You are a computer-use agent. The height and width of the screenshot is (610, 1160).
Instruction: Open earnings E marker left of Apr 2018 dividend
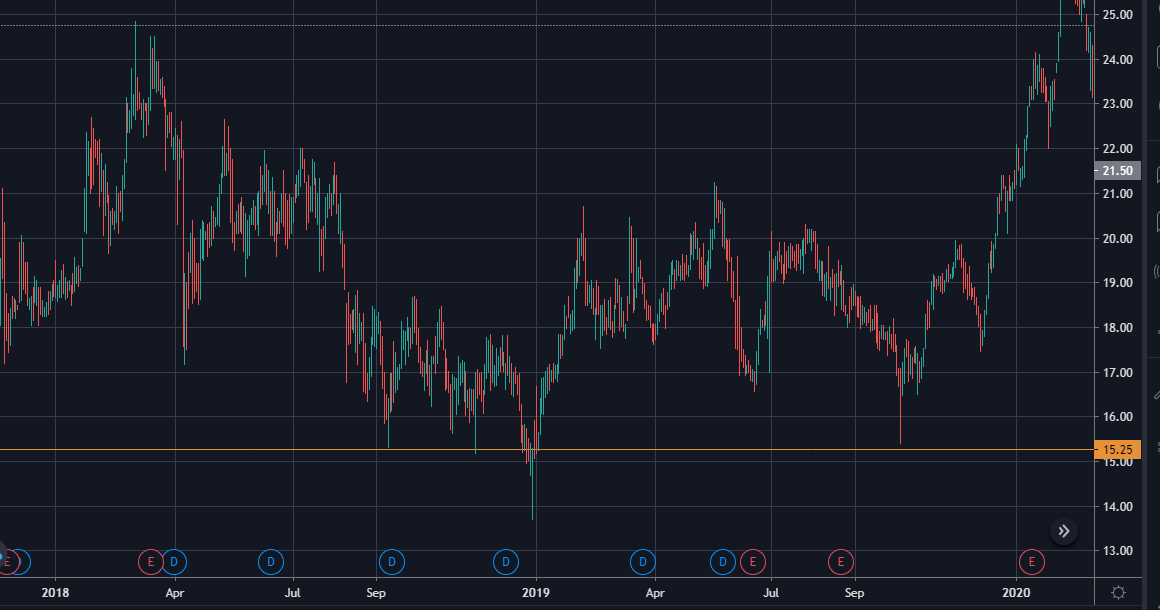pyautogui.click(x=151, y=562)
